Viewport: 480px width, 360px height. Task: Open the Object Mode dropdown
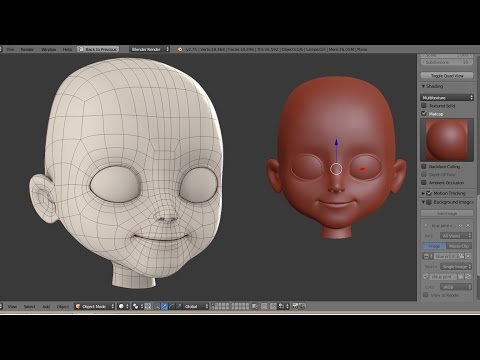[95, 306]
